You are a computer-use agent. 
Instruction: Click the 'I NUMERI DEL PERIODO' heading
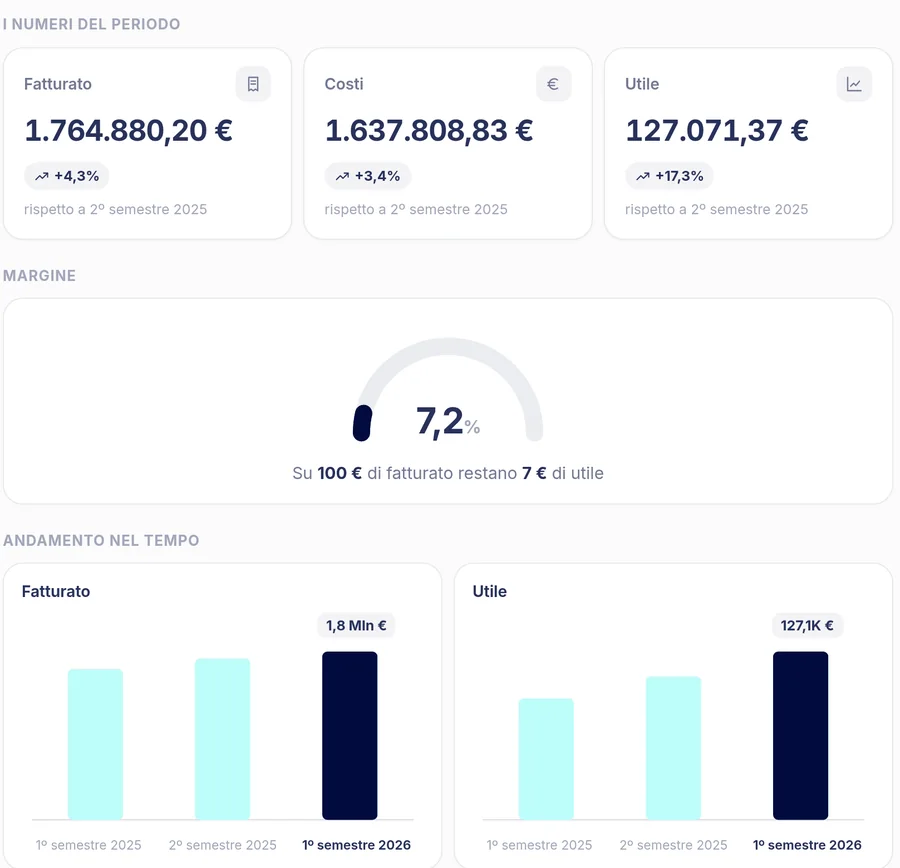tap(92, 24)
